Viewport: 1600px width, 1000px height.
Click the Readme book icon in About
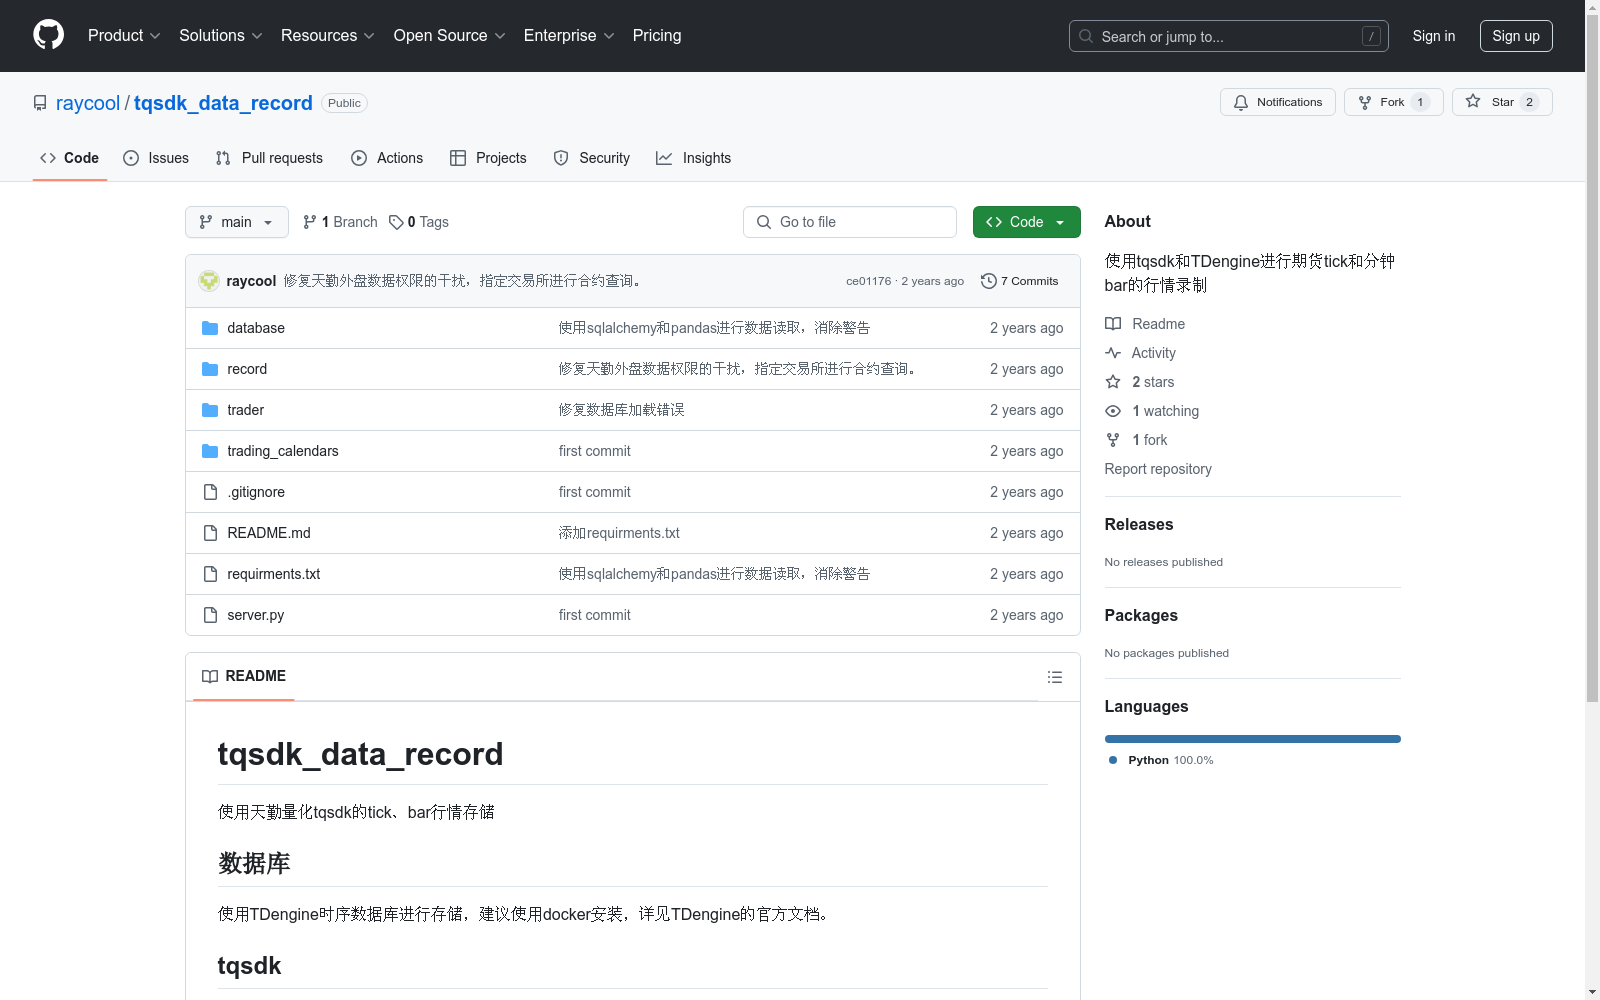1113,324
